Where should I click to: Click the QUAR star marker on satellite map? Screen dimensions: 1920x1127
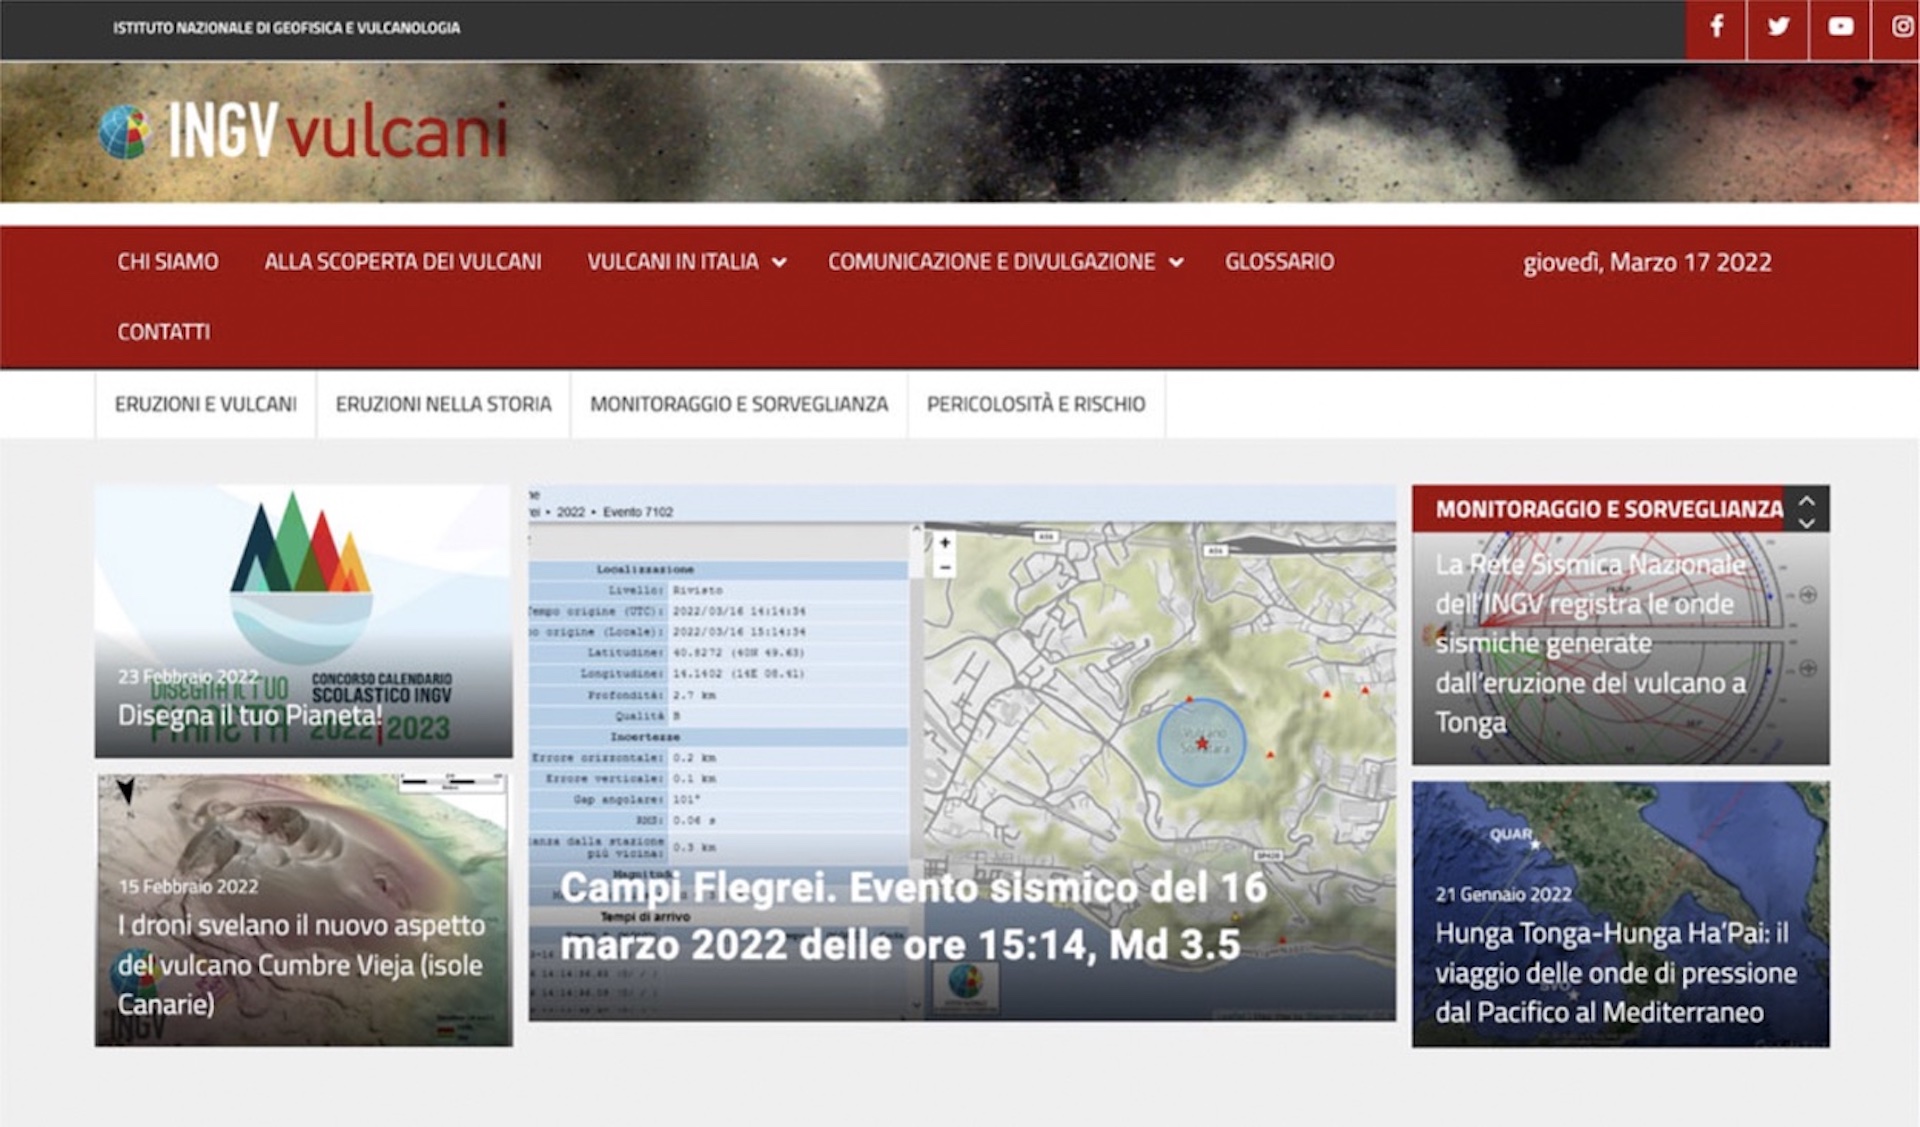pos(1536,845)
